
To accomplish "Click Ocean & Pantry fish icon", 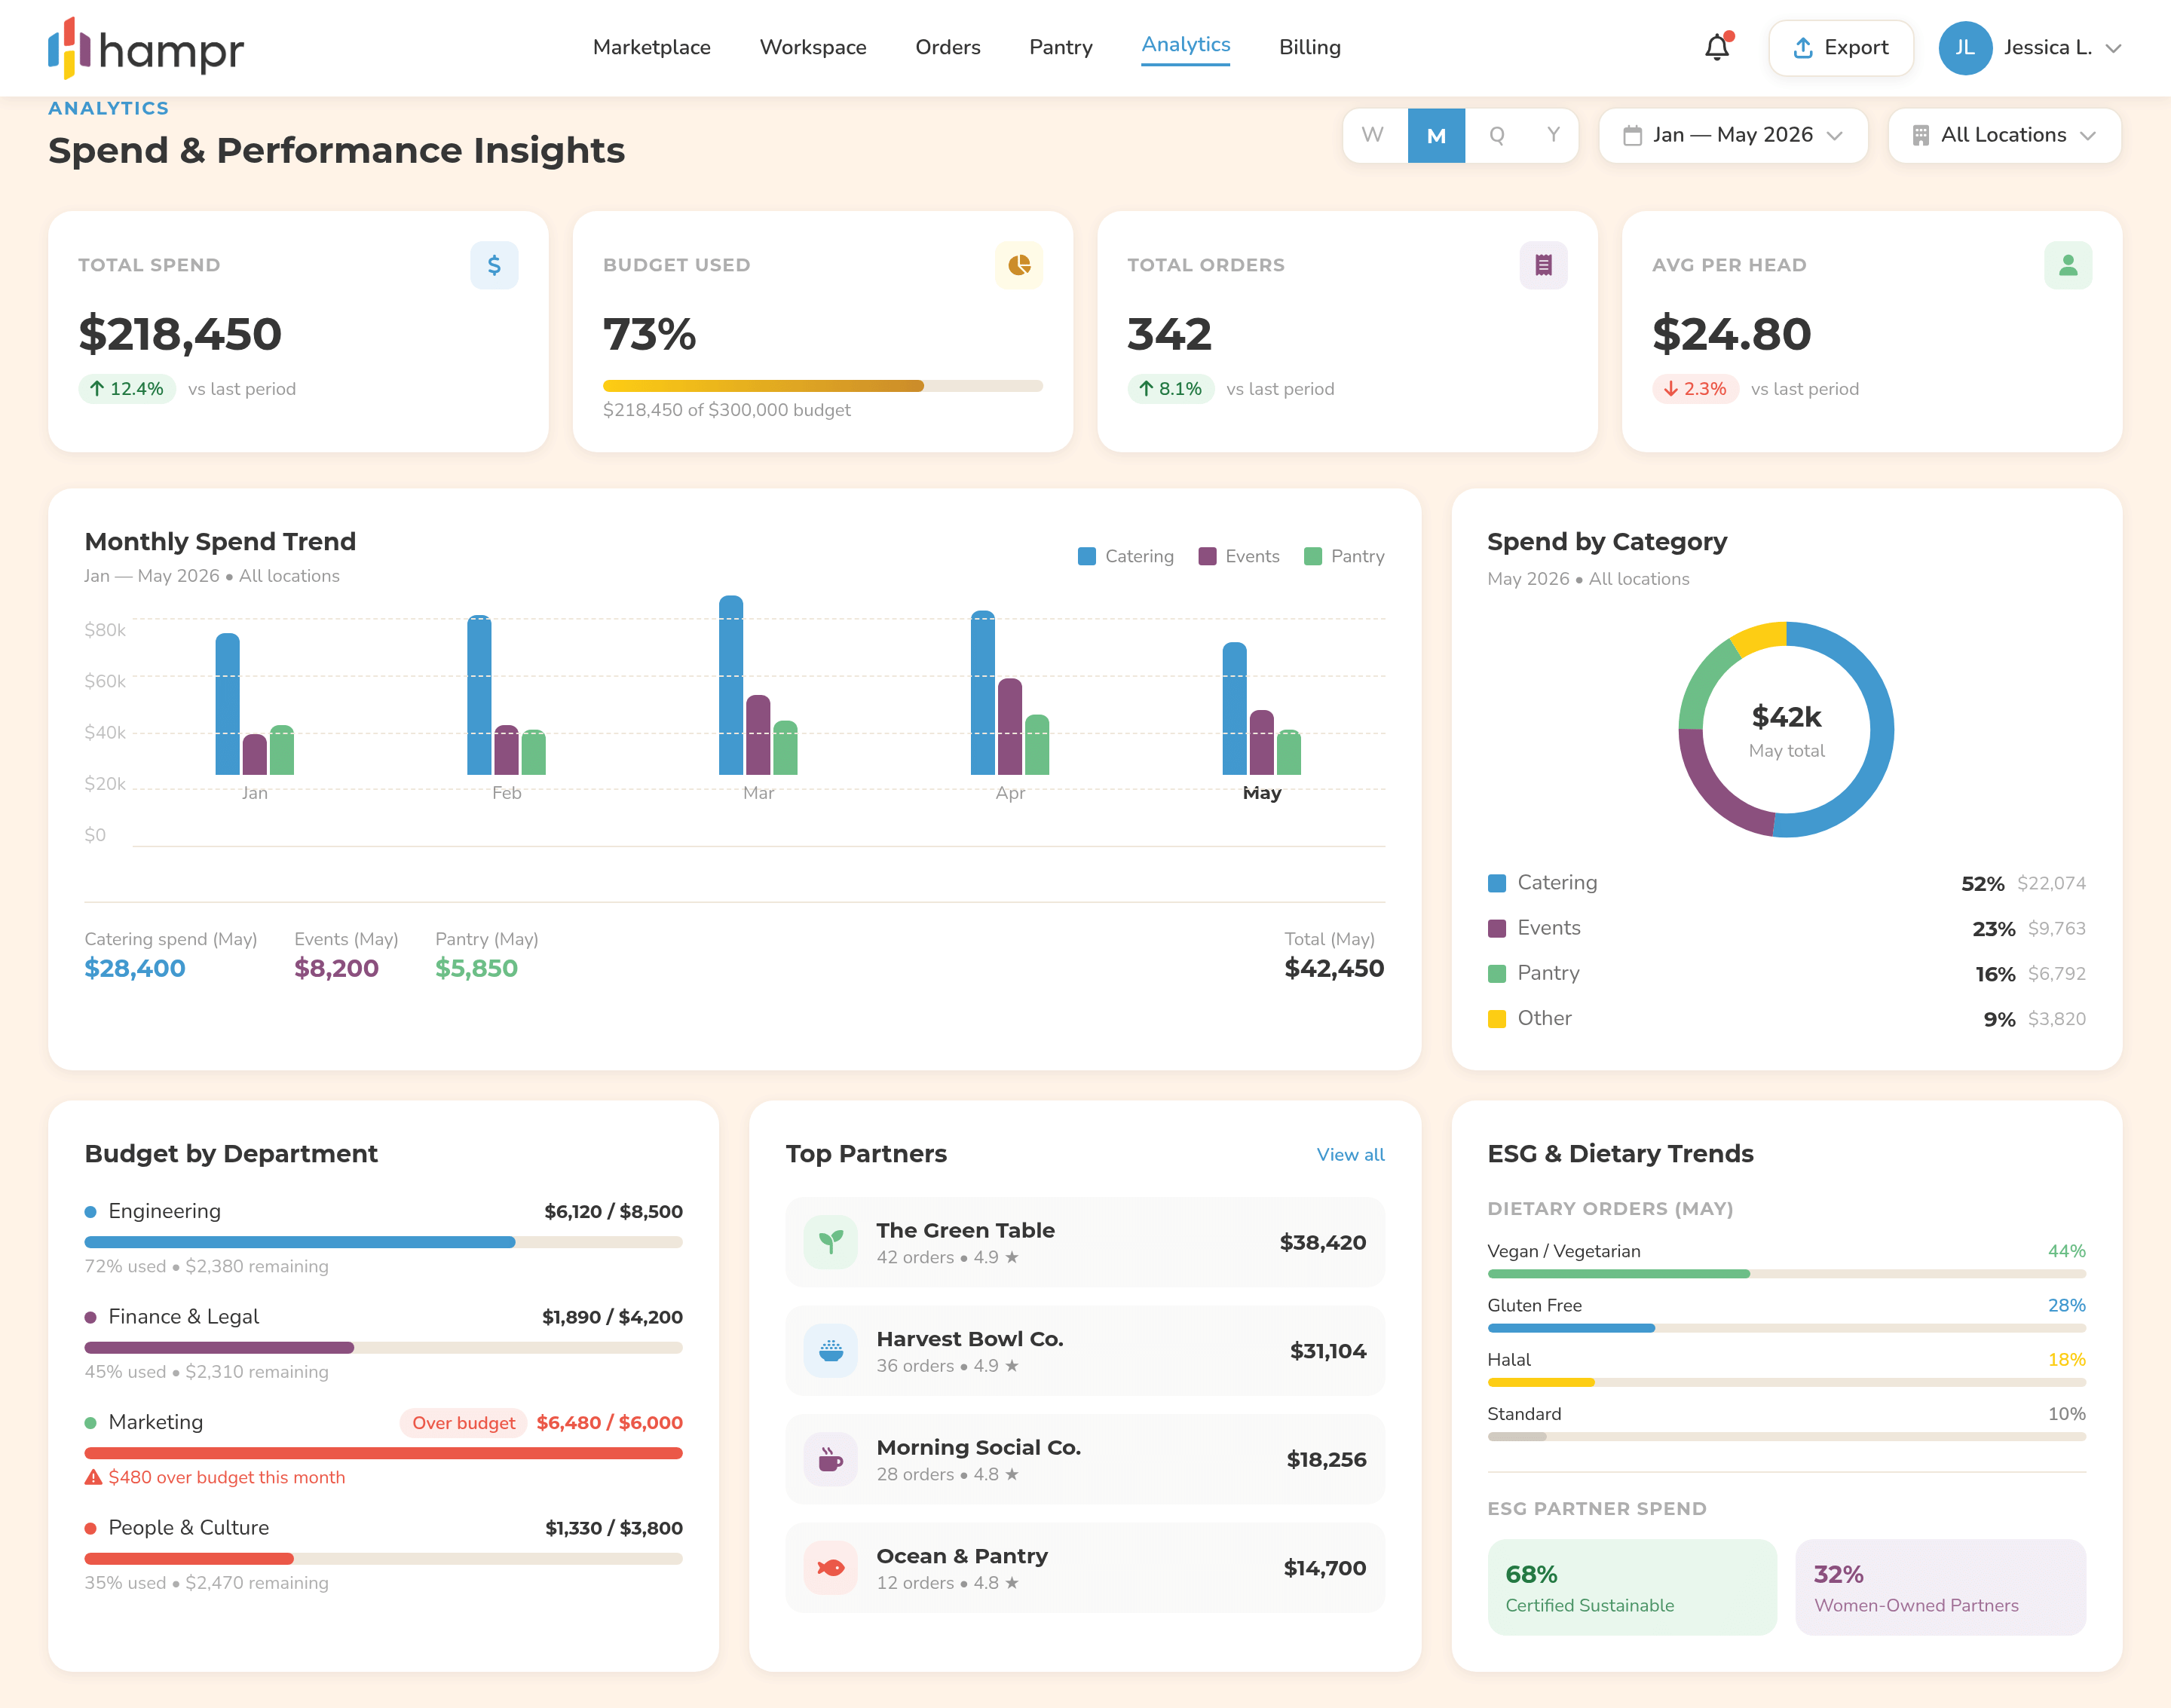I will [830, 1568].
